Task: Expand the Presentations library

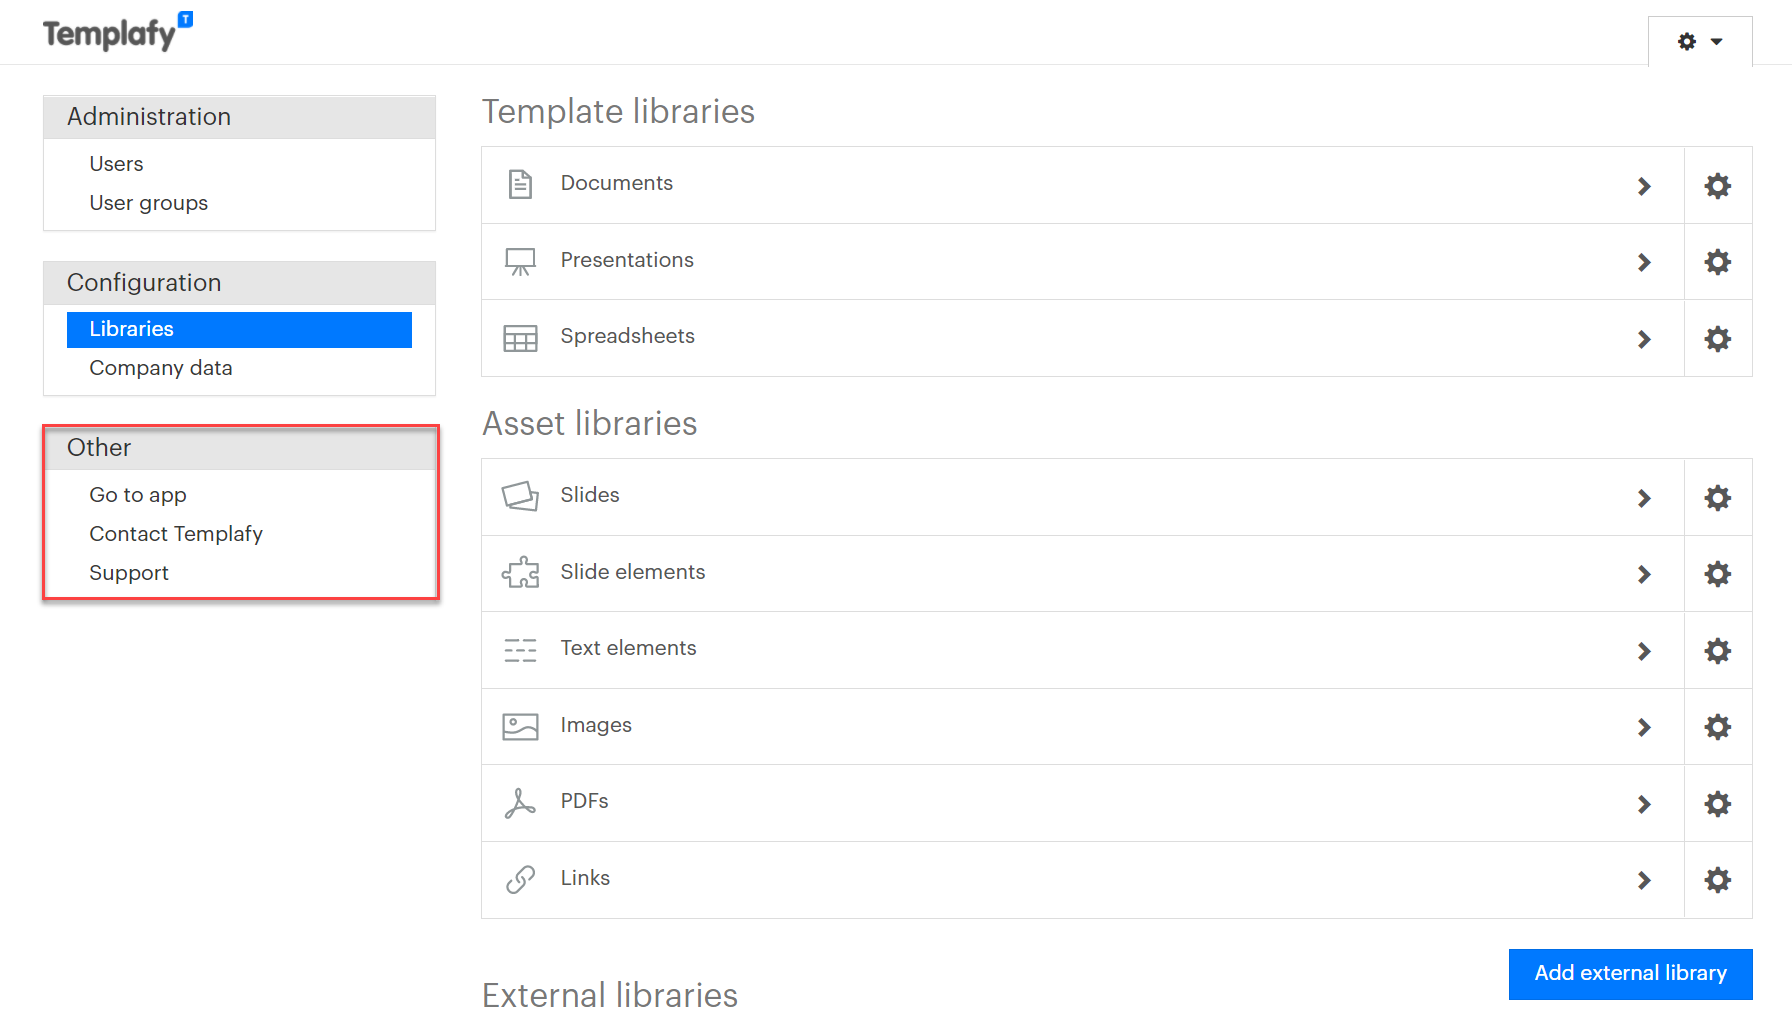Action: tap(1645, 262)
